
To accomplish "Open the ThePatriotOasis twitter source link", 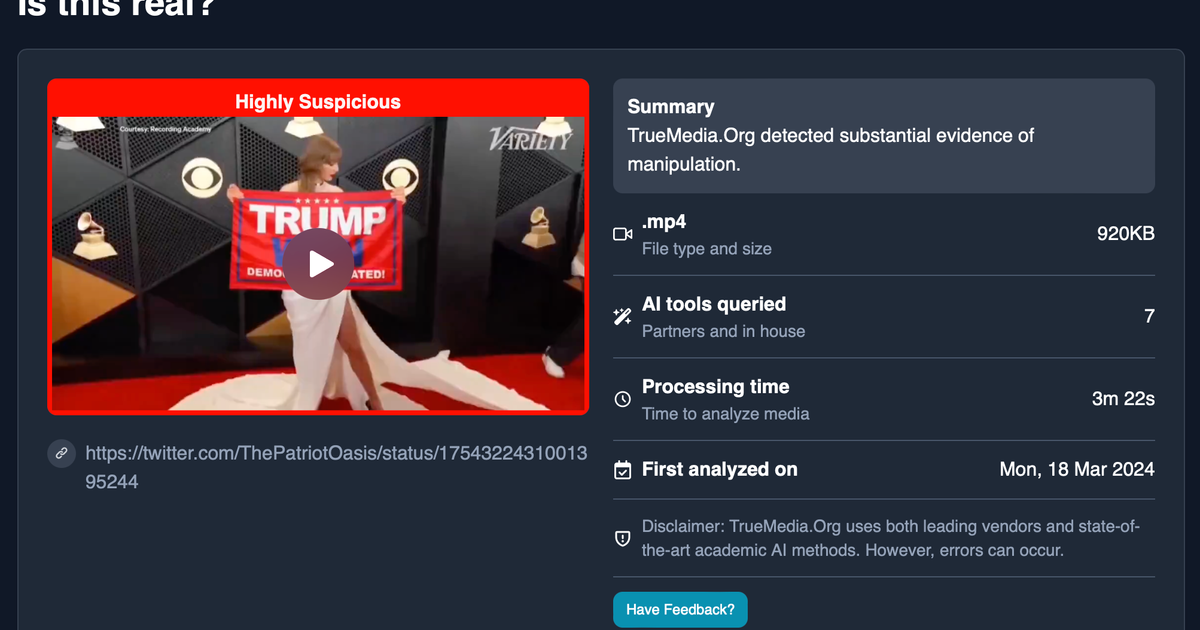I will tap(336, 467).
